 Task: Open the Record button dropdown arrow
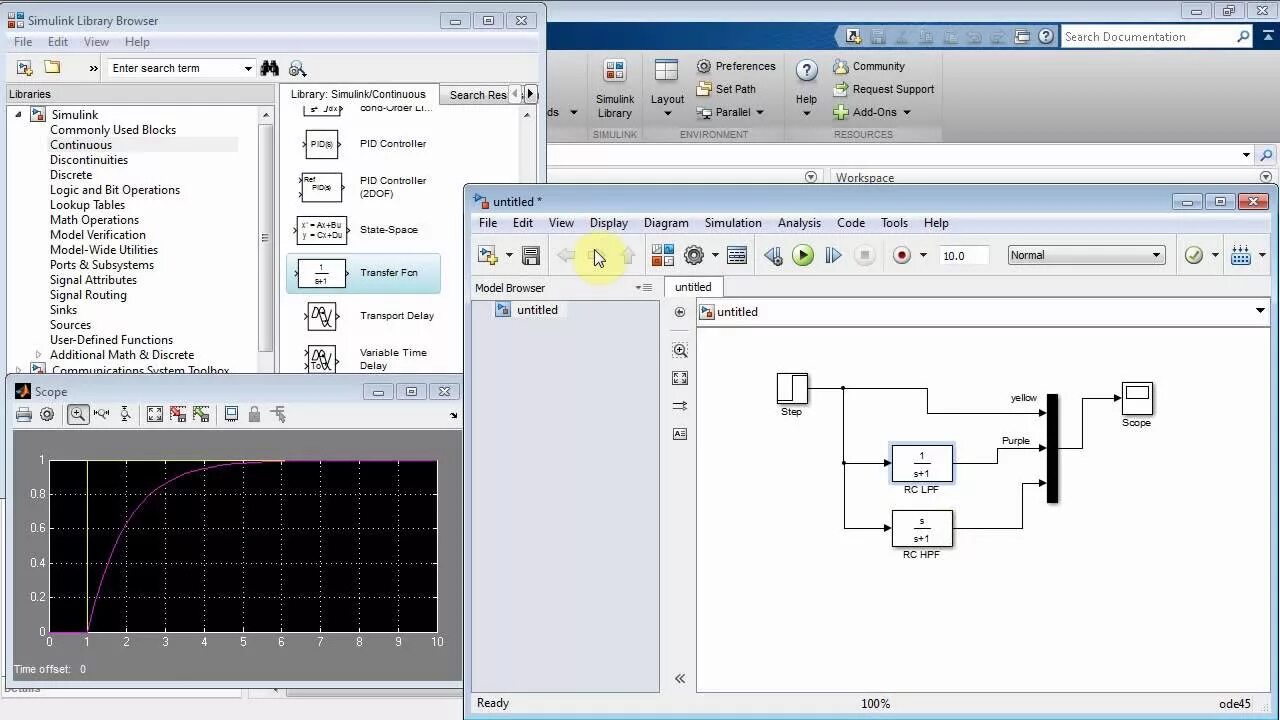[x=923, y=256]
